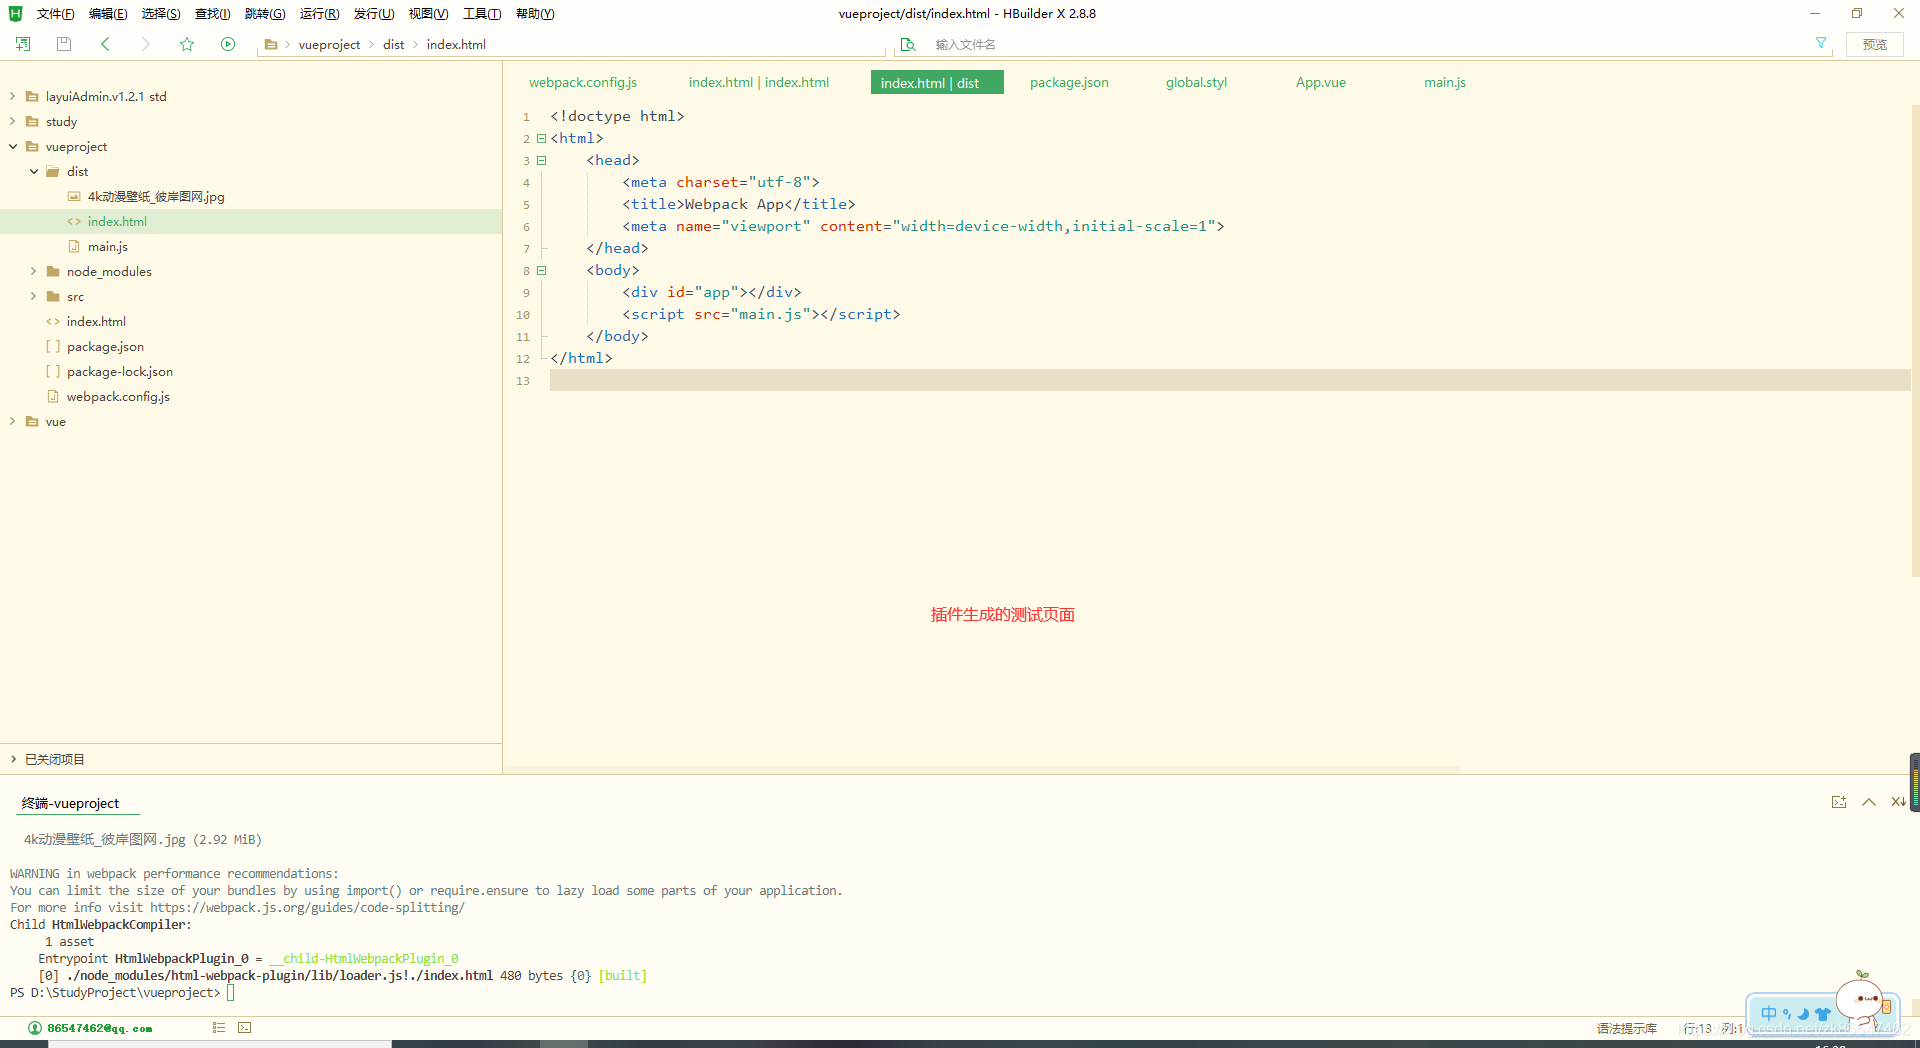1920x1048 pixels.
Task: Collapse the dist folder arrow
Action: coord(33,171)
